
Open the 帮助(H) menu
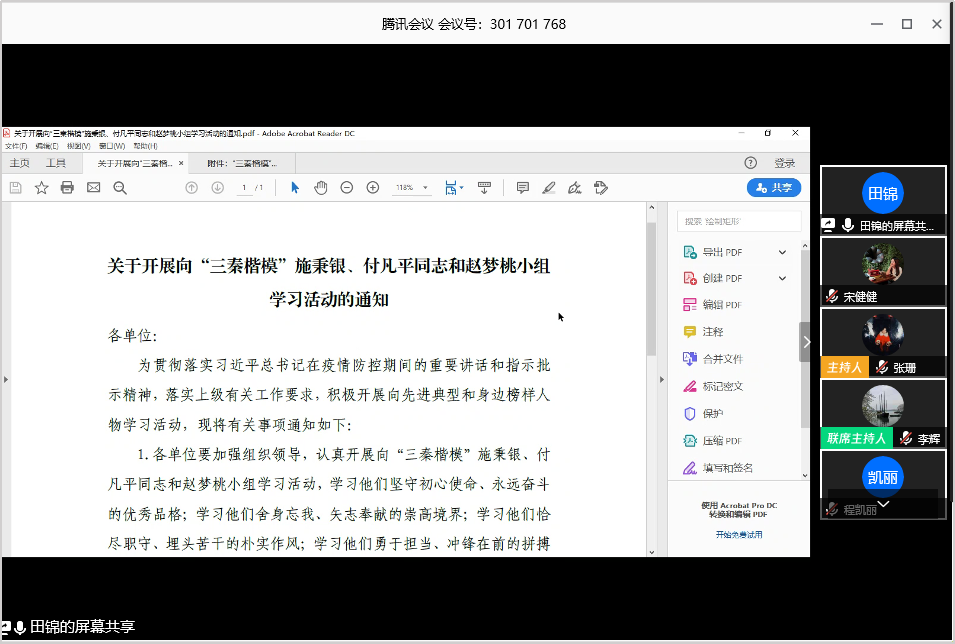145,146
